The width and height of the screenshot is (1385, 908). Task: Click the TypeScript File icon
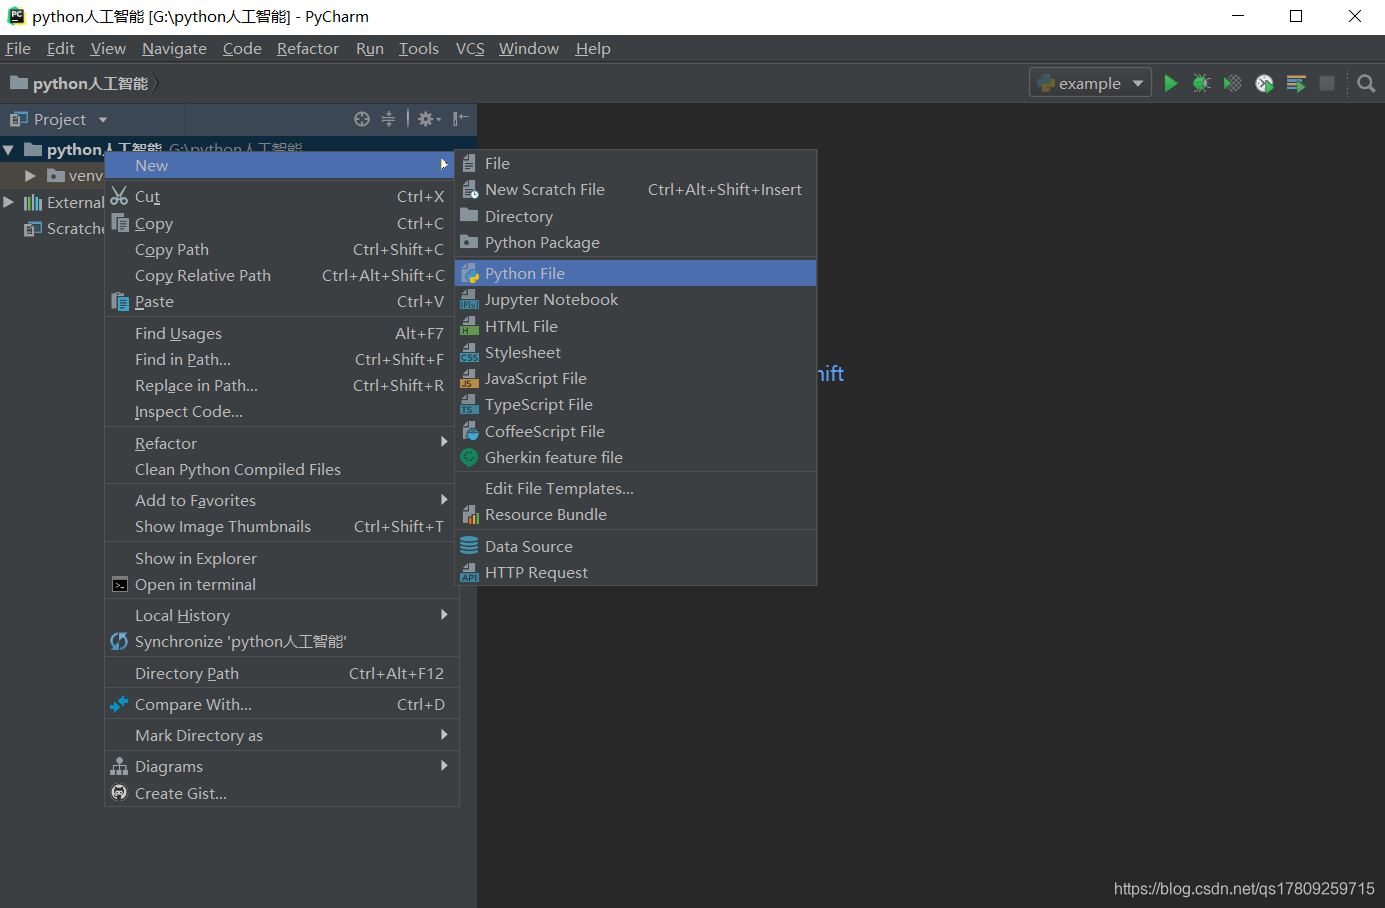pos(469,404)
